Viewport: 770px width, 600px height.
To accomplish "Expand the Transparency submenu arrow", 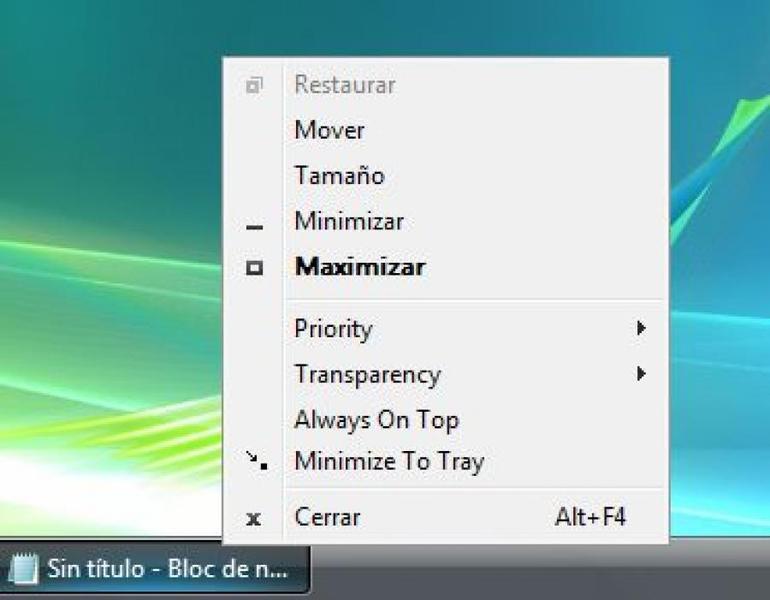I will [x=640, y=374].
